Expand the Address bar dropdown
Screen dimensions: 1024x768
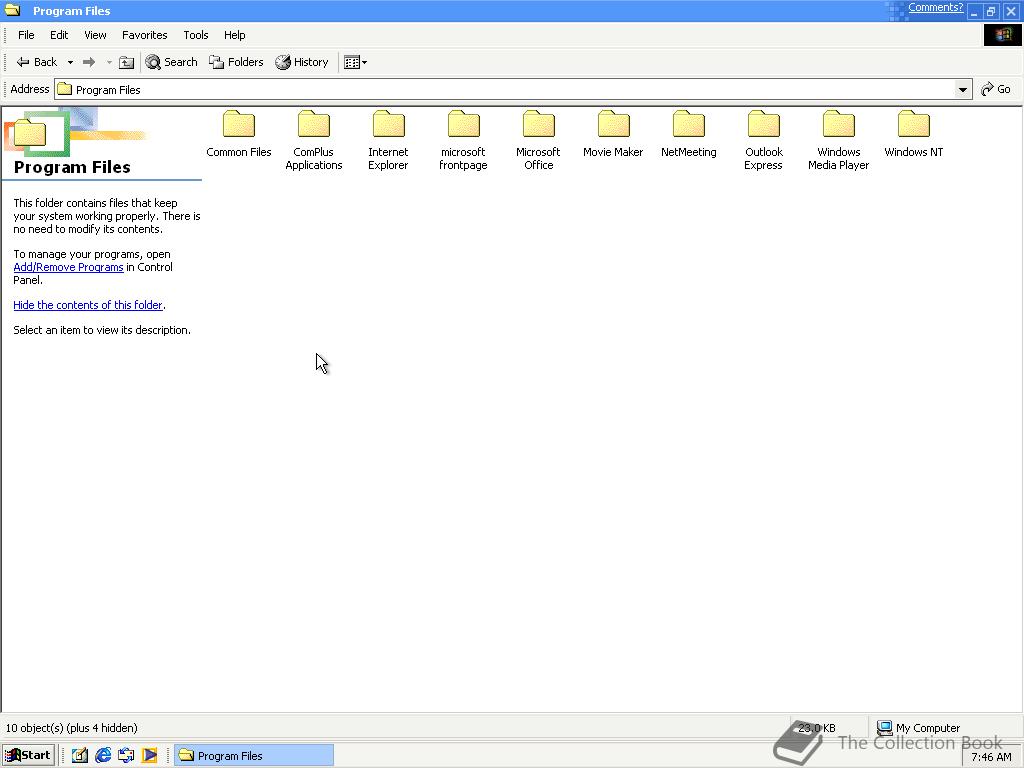point(962,89)
